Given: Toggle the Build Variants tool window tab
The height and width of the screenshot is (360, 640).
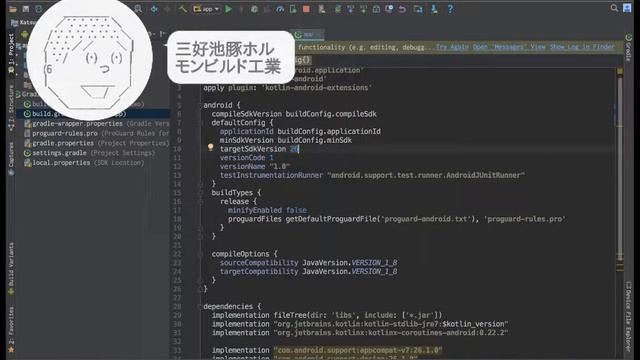Looking at the screenshot, I should tap(11, 268).
